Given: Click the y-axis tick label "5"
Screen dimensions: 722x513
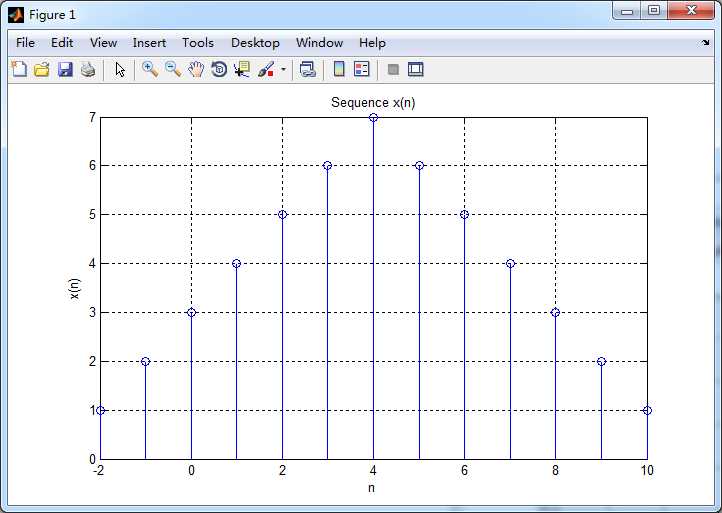Looking at the screenshot, I should click(x=93, y=215).
